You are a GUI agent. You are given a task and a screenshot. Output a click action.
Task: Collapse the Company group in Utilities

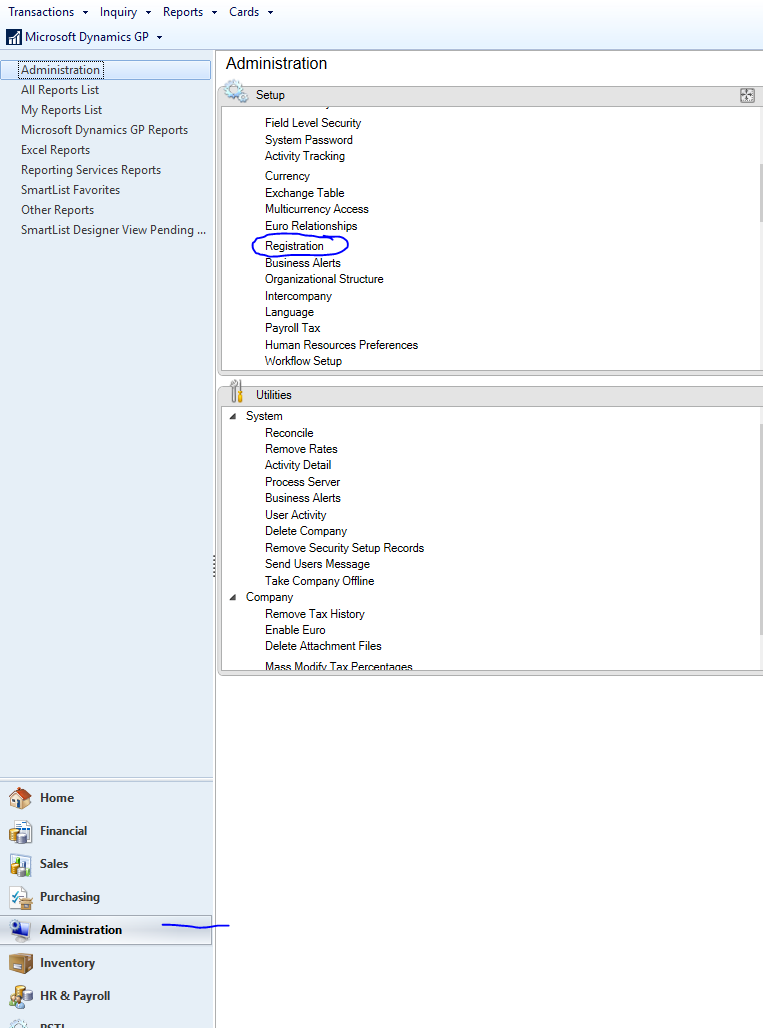coord(233,597)
